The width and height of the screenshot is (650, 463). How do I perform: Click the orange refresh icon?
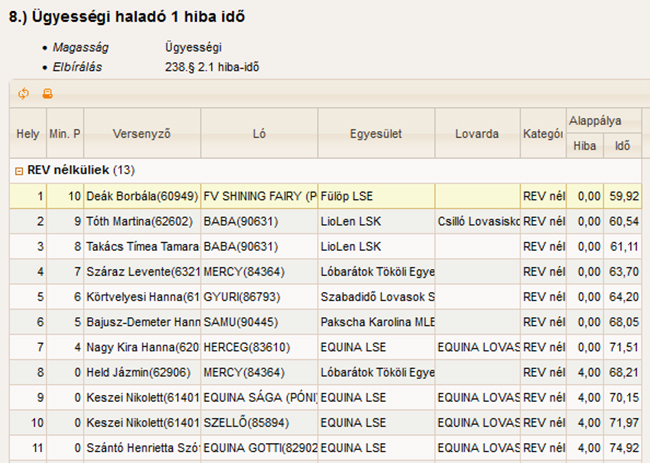coord(24,94)
